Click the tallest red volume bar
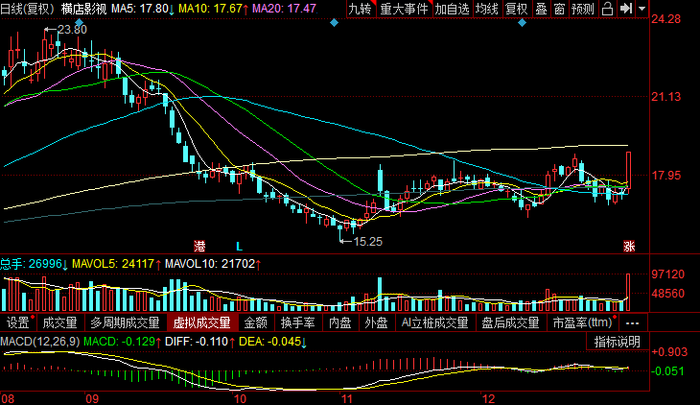700x405 pixels. click(x=628, y=292)
